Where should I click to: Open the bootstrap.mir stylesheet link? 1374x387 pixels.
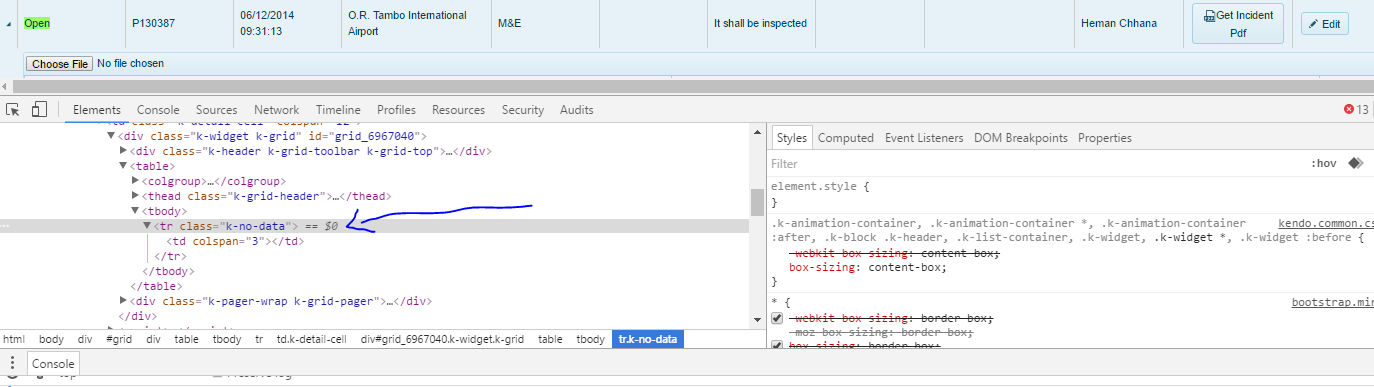tap(1332, 302)
